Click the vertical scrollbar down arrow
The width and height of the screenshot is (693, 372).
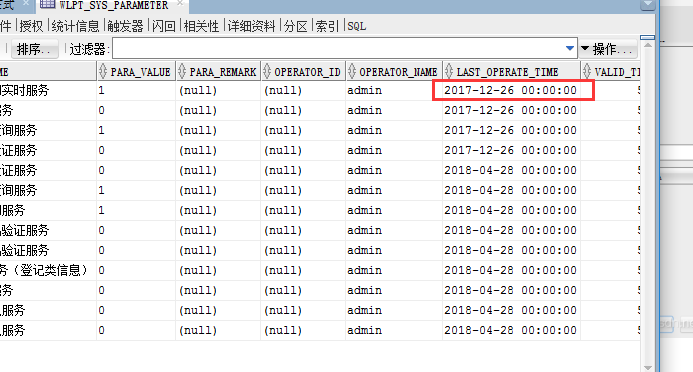tap(648, 368)
